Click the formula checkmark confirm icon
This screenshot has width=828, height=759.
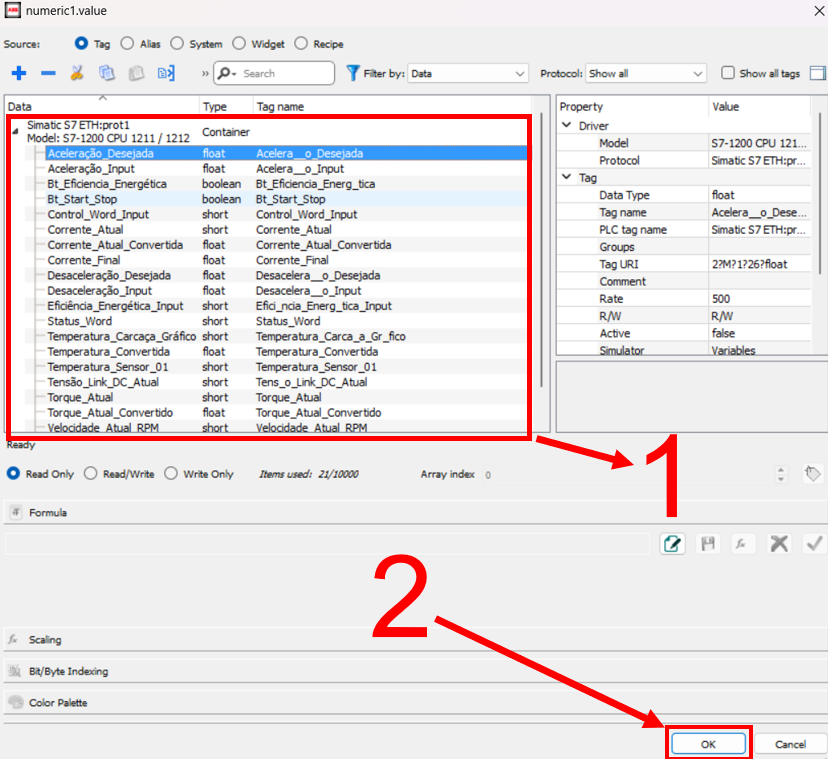[x=813, y=543]
